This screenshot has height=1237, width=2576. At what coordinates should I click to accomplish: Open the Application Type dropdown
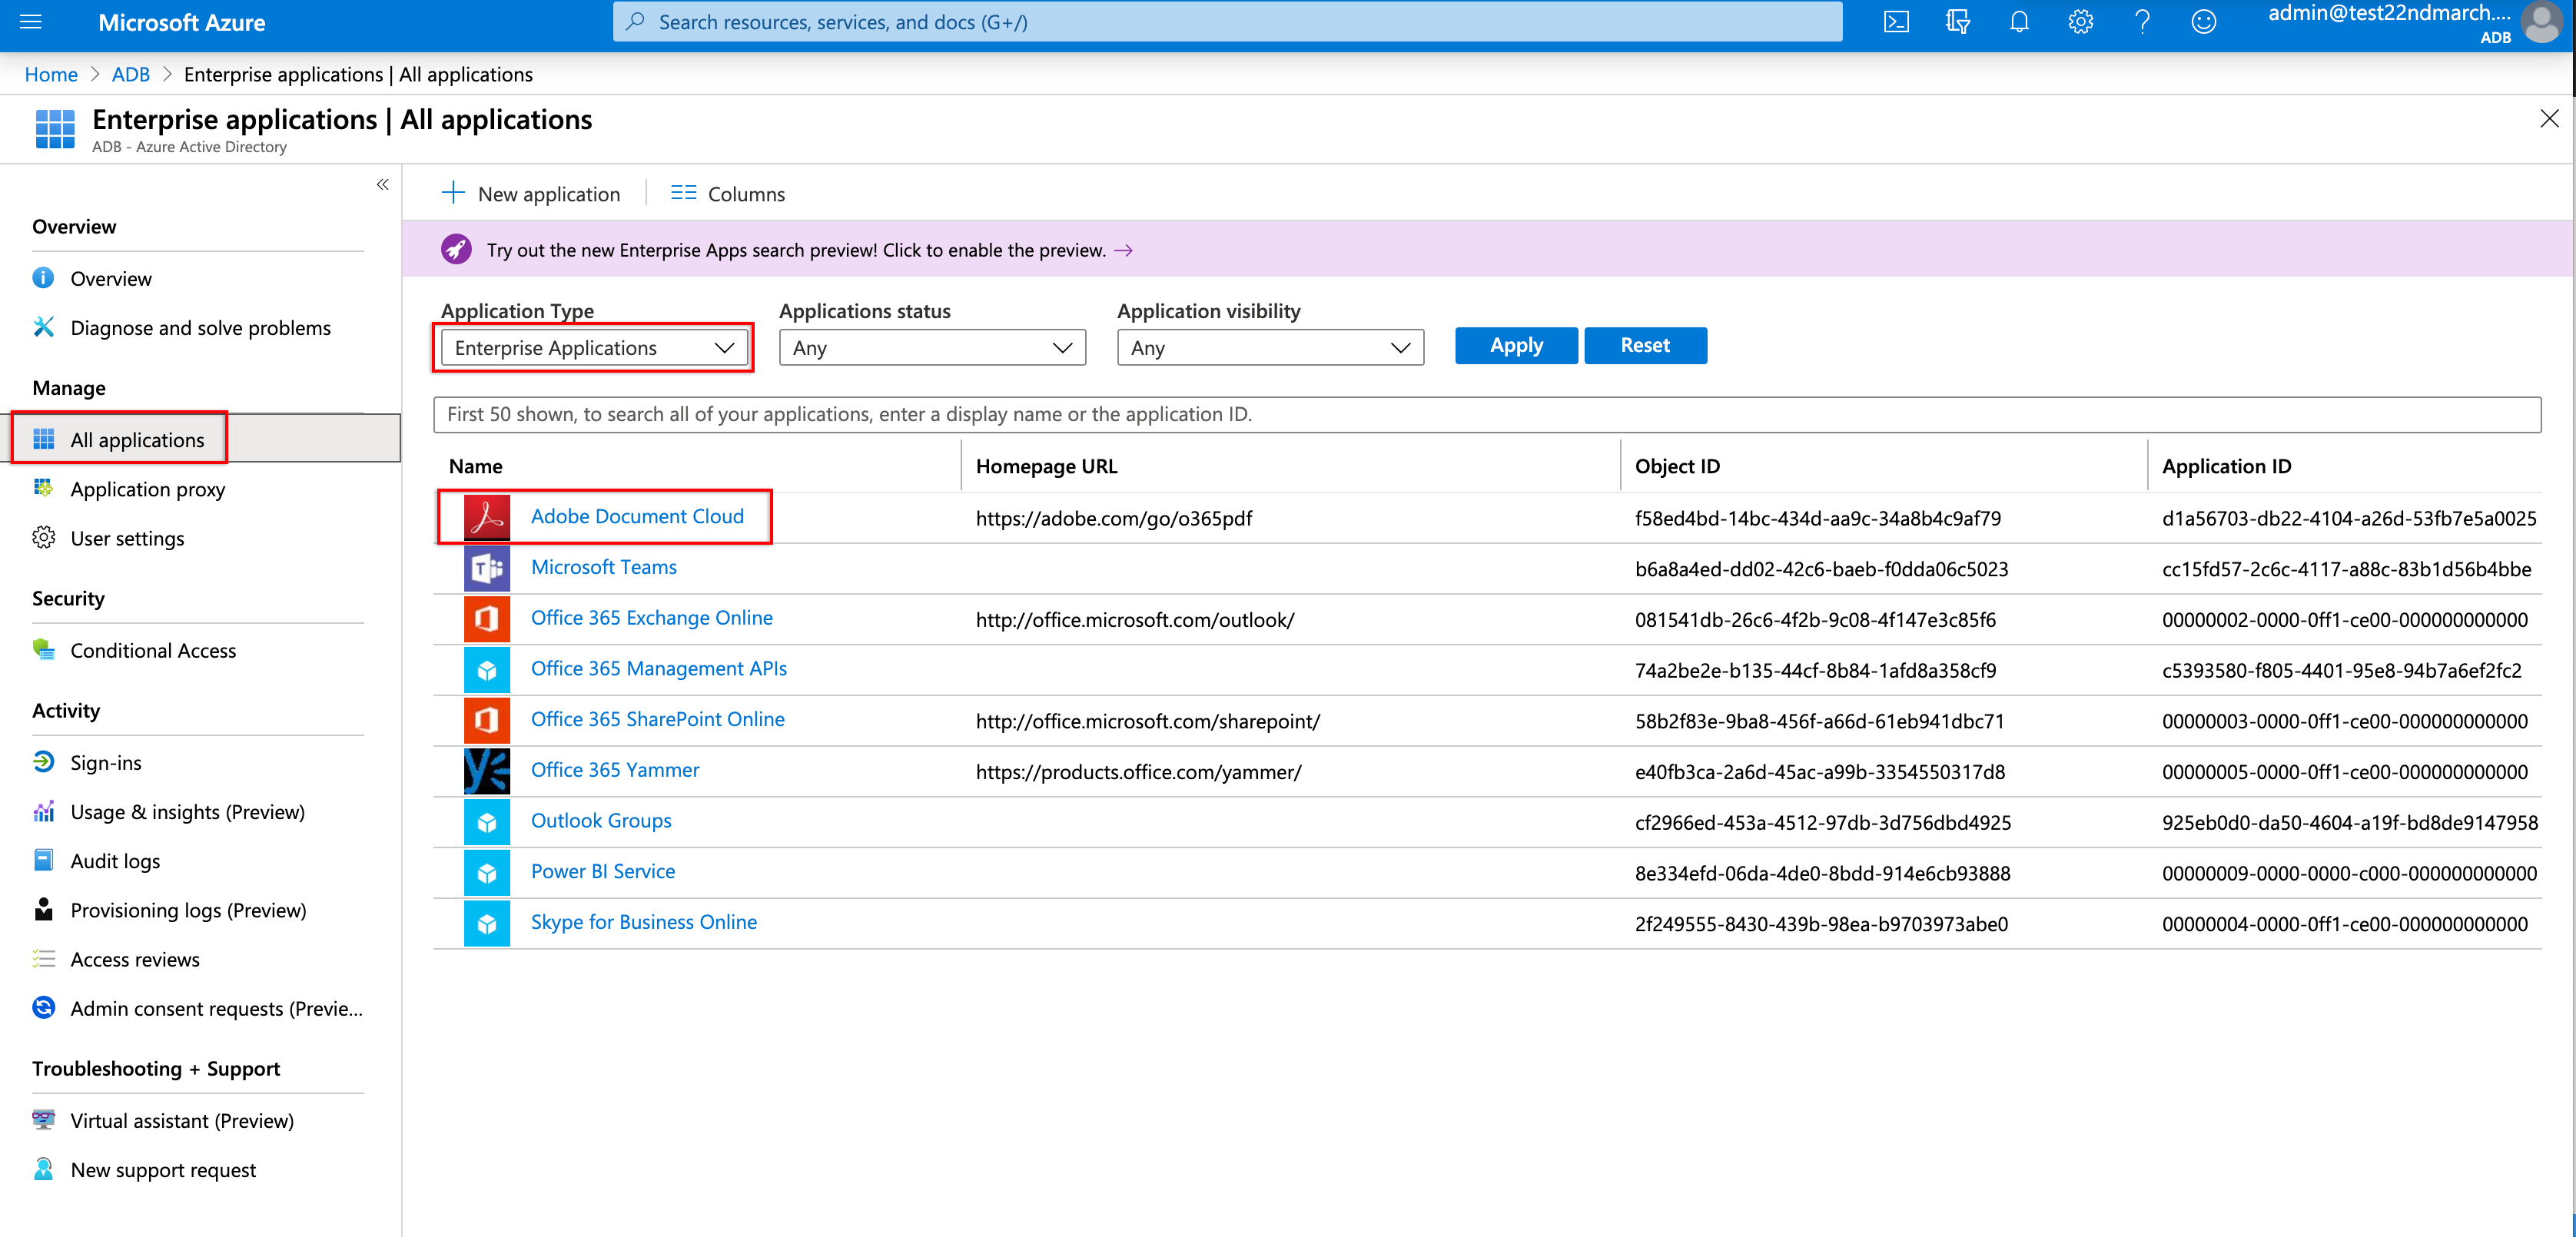click(592, 347)
